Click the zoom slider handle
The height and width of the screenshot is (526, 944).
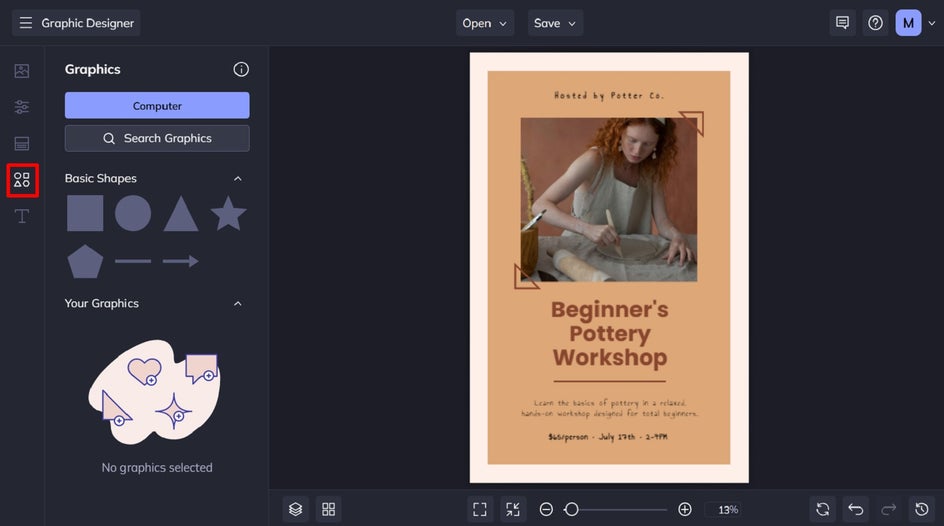pyautogui.click(x=571, y=509)
